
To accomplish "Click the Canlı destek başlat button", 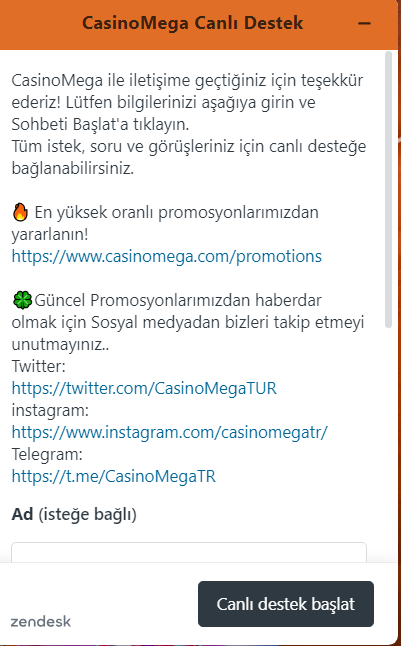I will [x=286, y=604].
